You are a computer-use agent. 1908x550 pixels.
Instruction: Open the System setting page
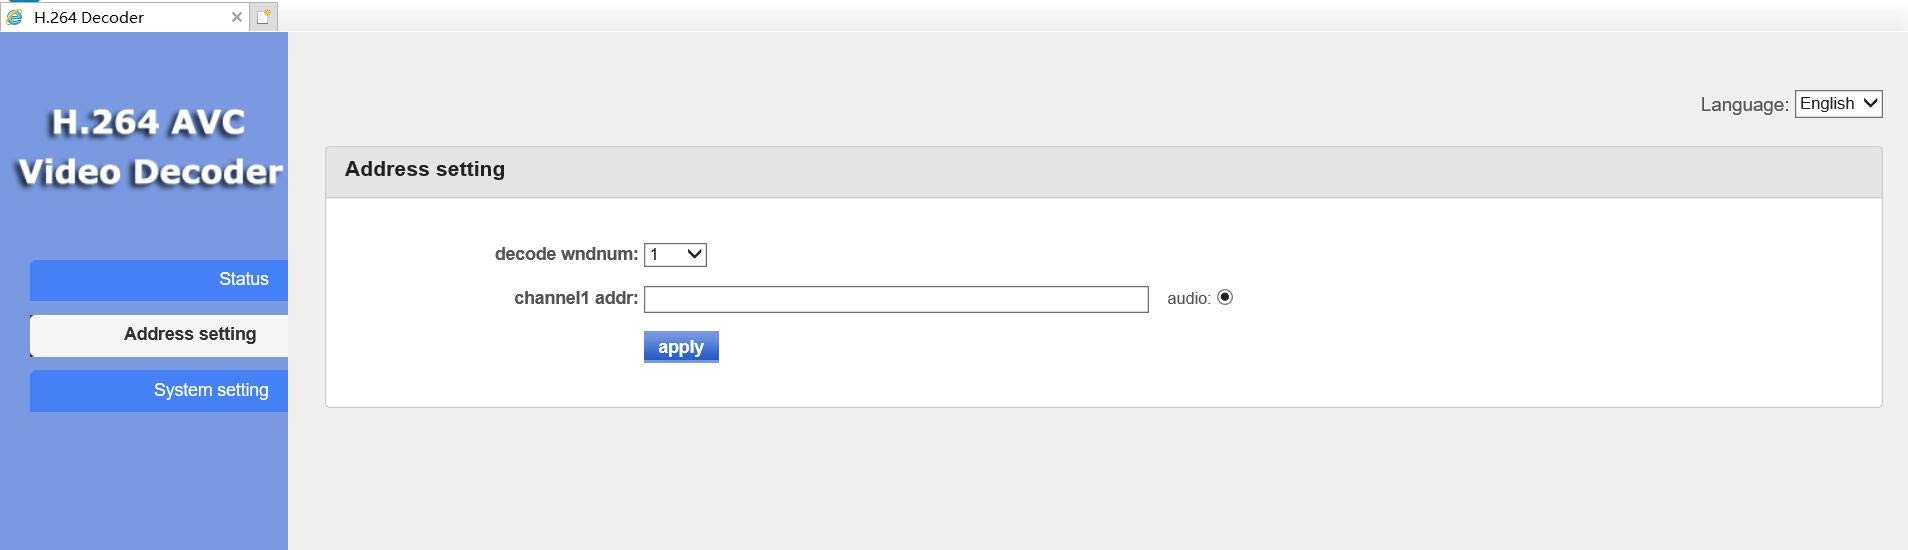pos(159,391)
